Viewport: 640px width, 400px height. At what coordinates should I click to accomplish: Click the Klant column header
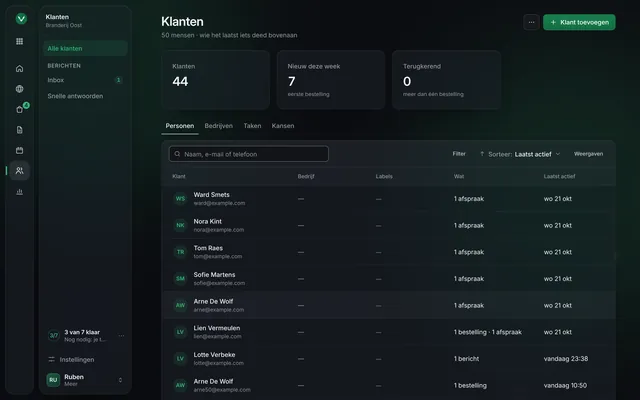click(179, 176)
